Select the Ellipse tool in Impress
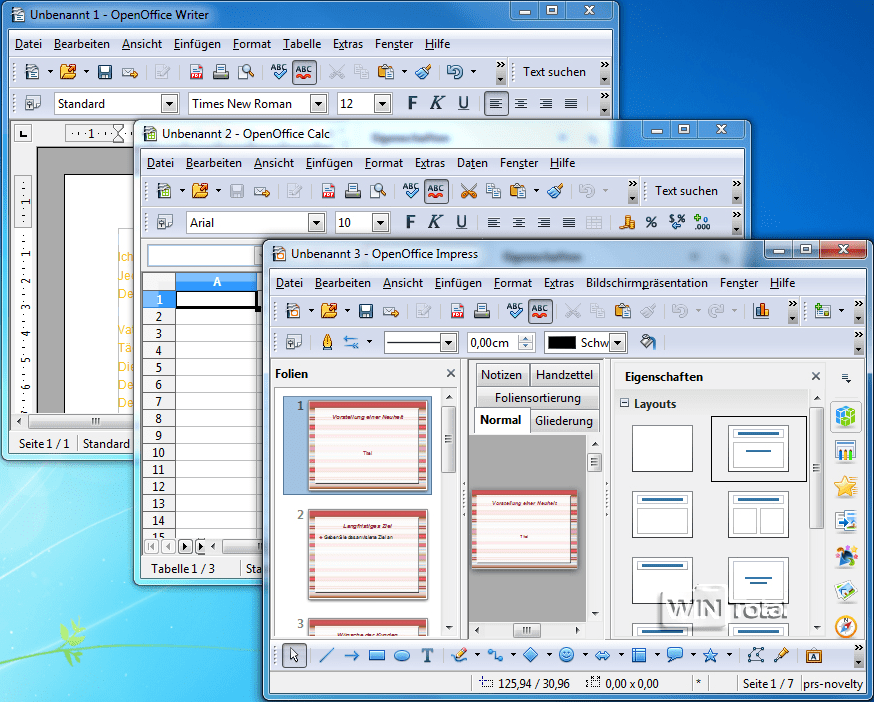874x702 pixels. [402, 656]
